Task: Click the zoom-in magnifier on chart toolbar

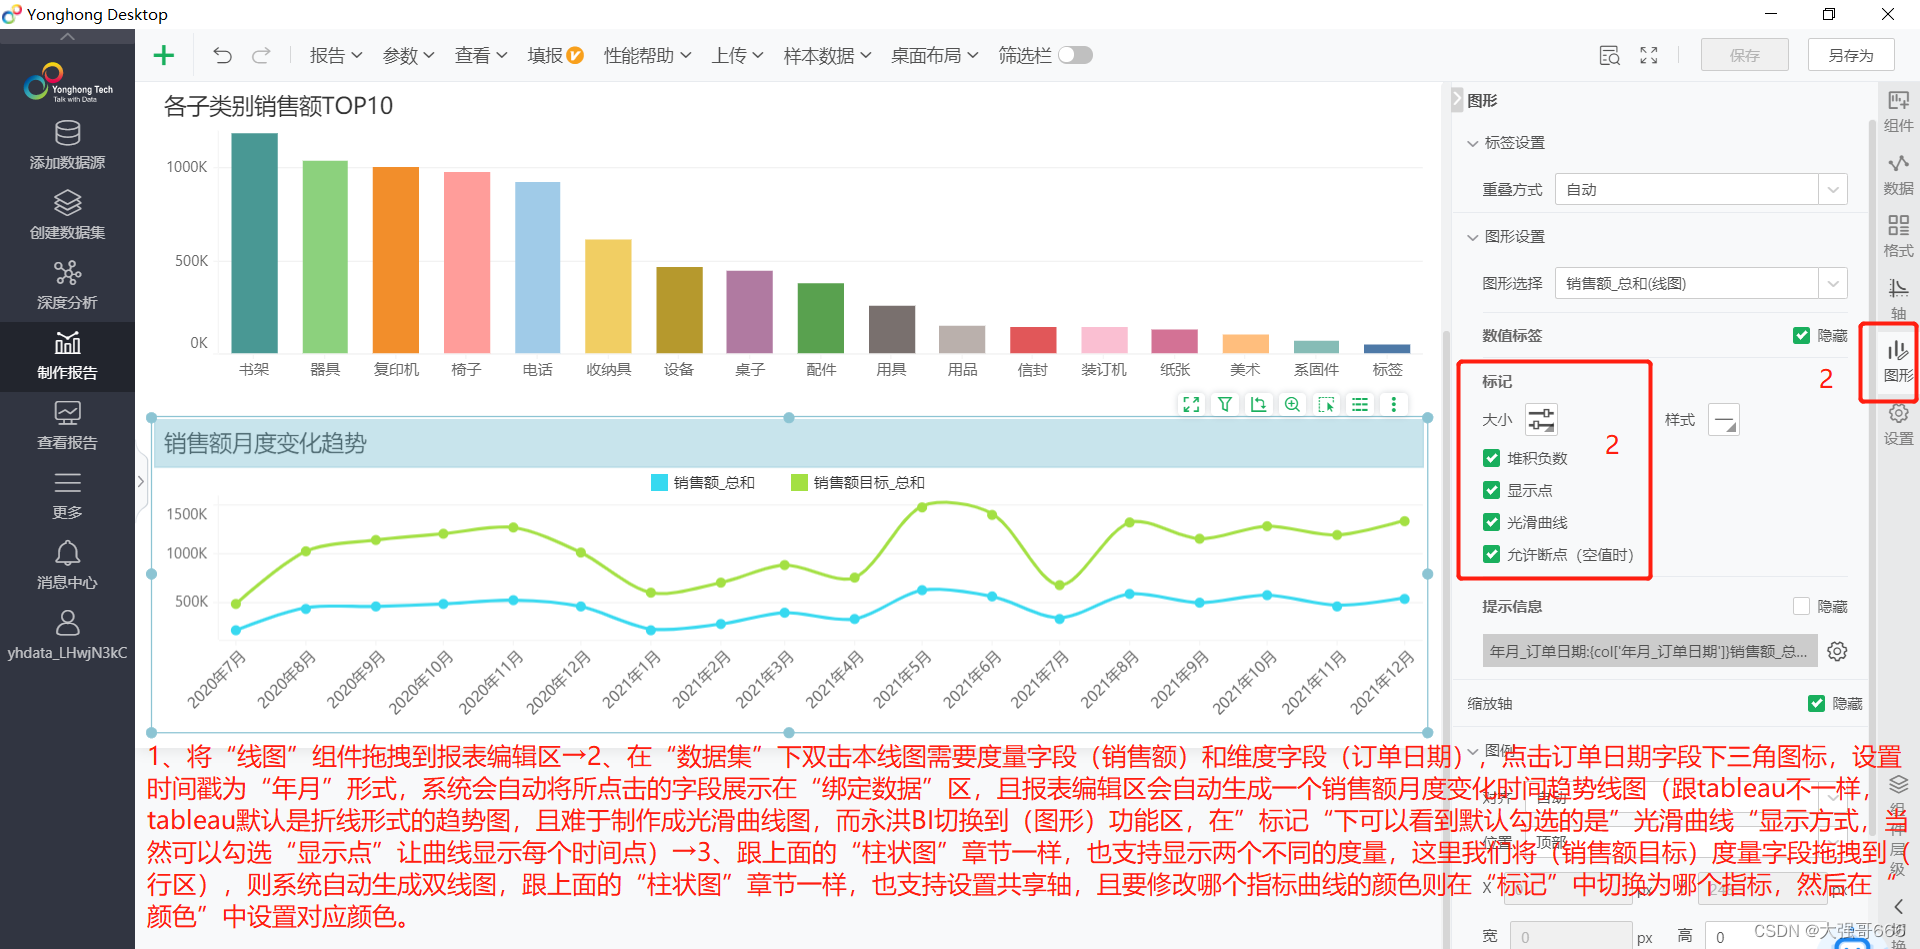Action: coord(1292,404)
